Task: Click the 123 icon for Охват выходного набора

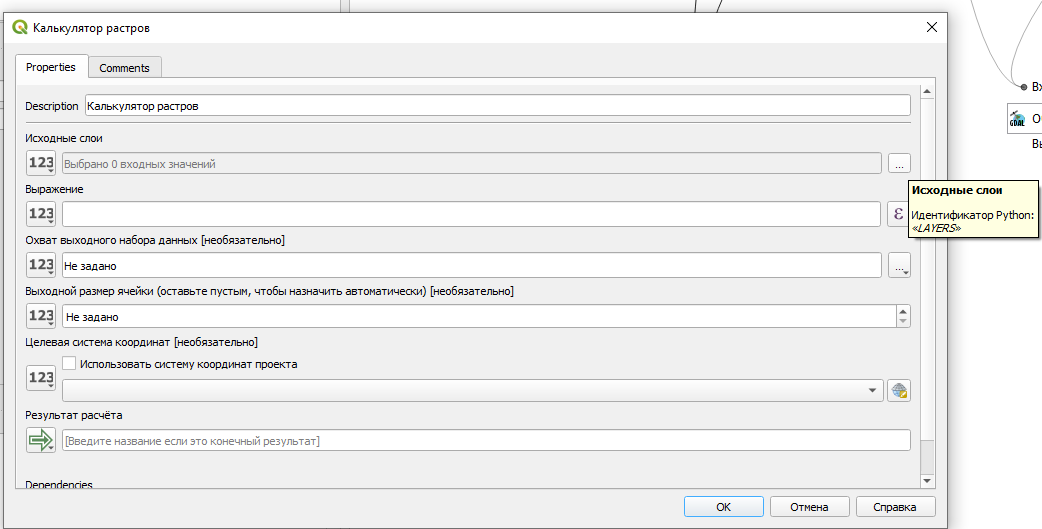Action: 41,265
